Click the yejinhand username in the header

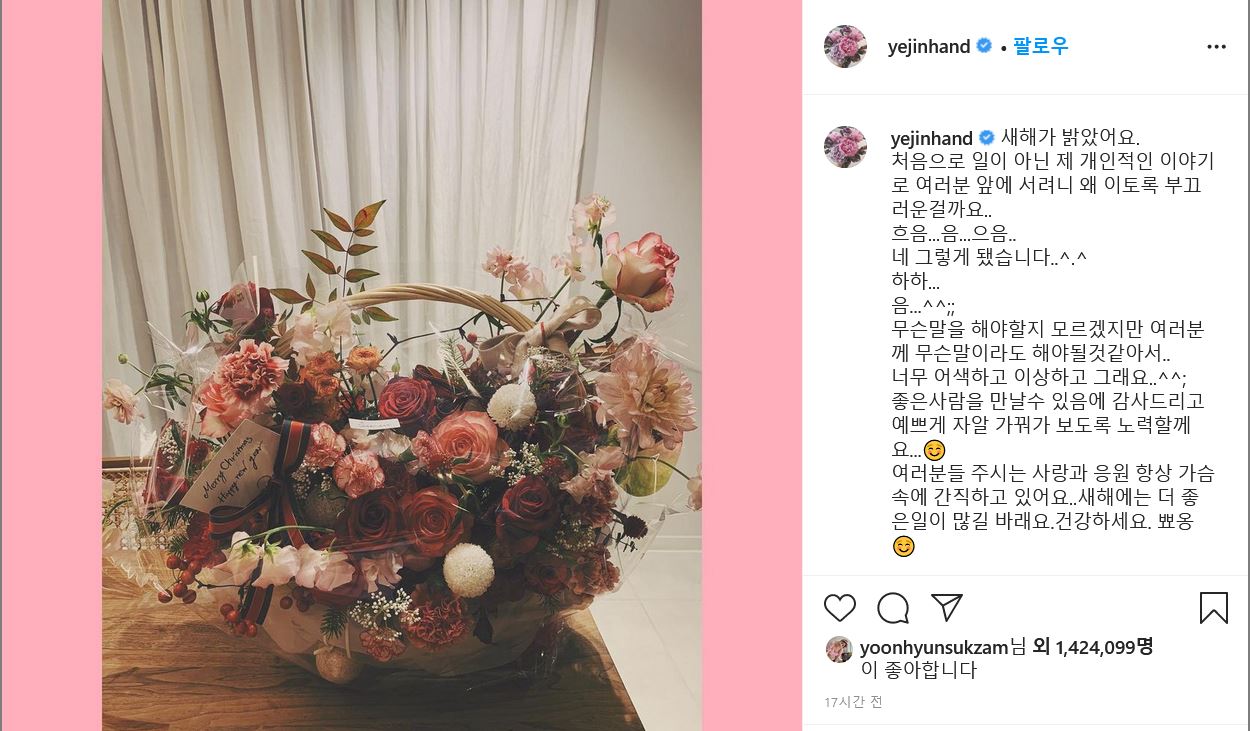(929, 47)
